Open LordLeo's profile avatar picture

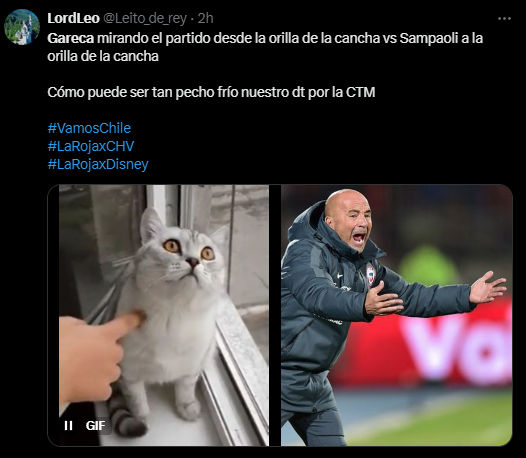[x=22, y=27]
